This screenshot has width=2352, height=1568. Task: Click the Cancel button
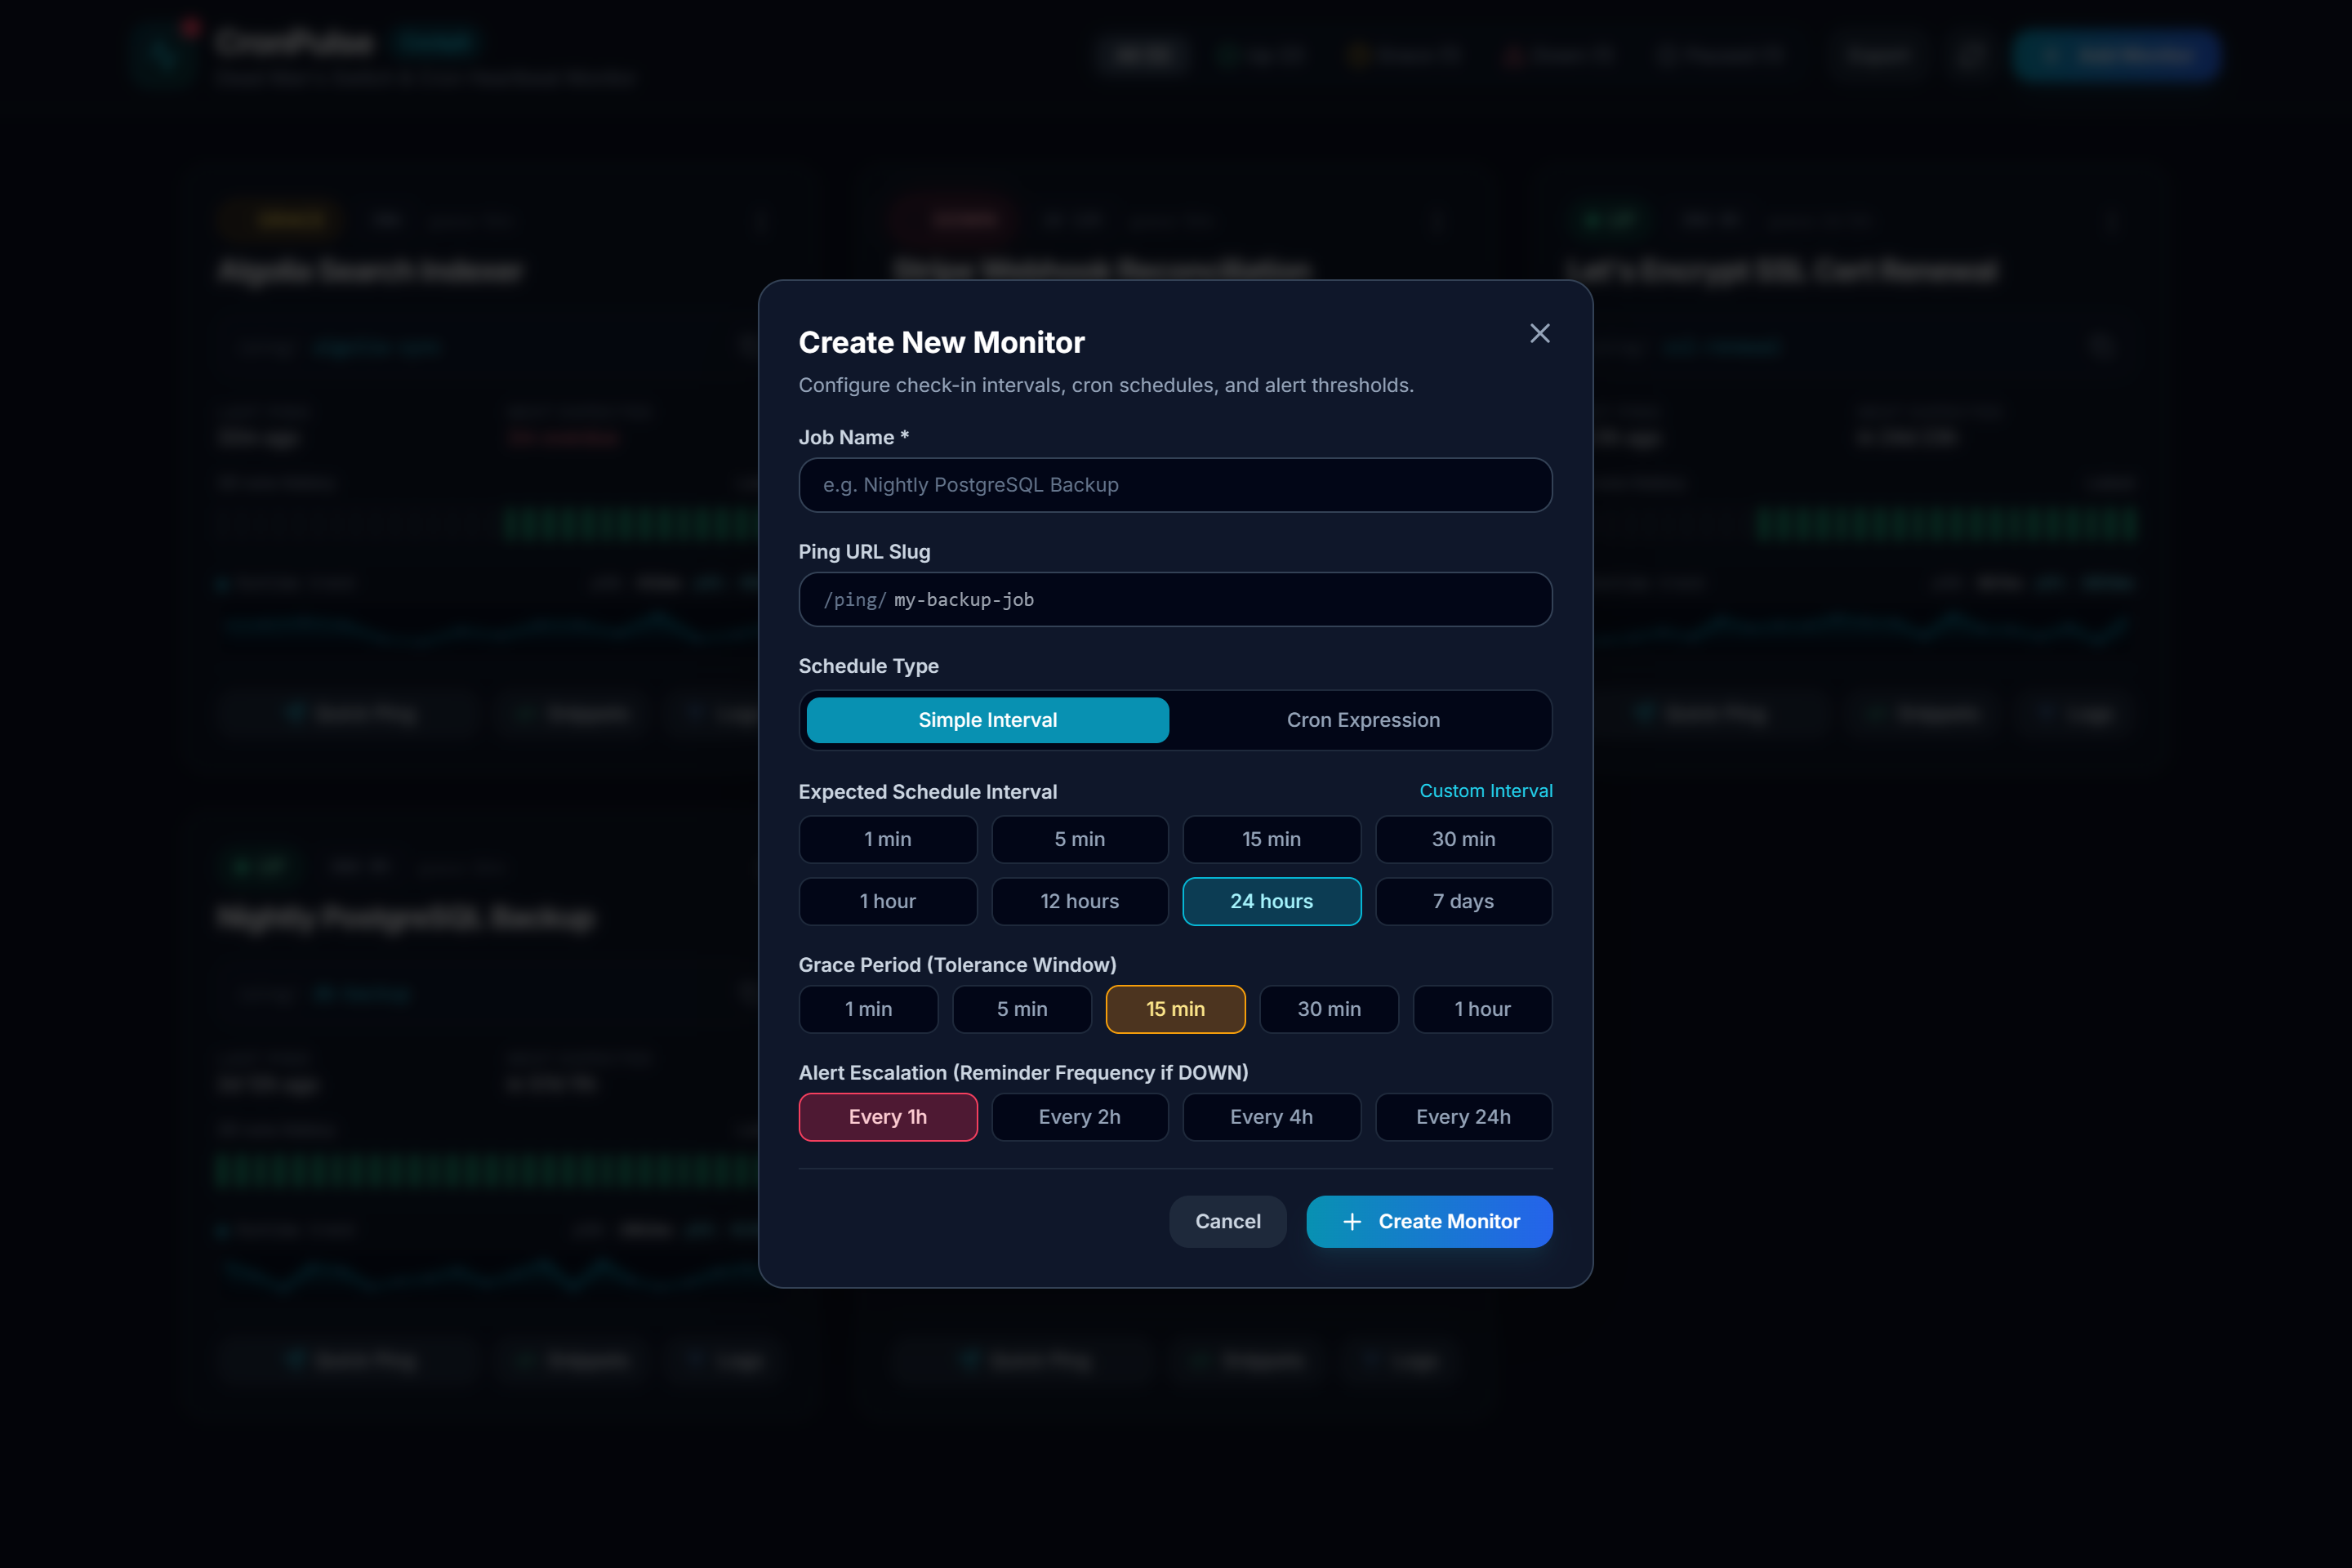coord(1227,1221)
